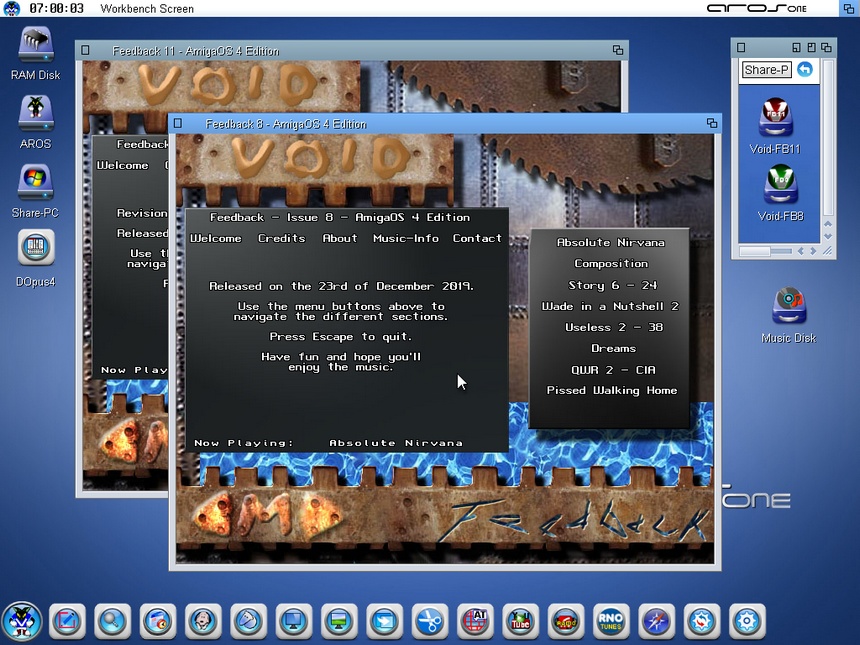Open the About section in Feedback 8
Viewport: 860px width, 645px height.
point(339,238)
